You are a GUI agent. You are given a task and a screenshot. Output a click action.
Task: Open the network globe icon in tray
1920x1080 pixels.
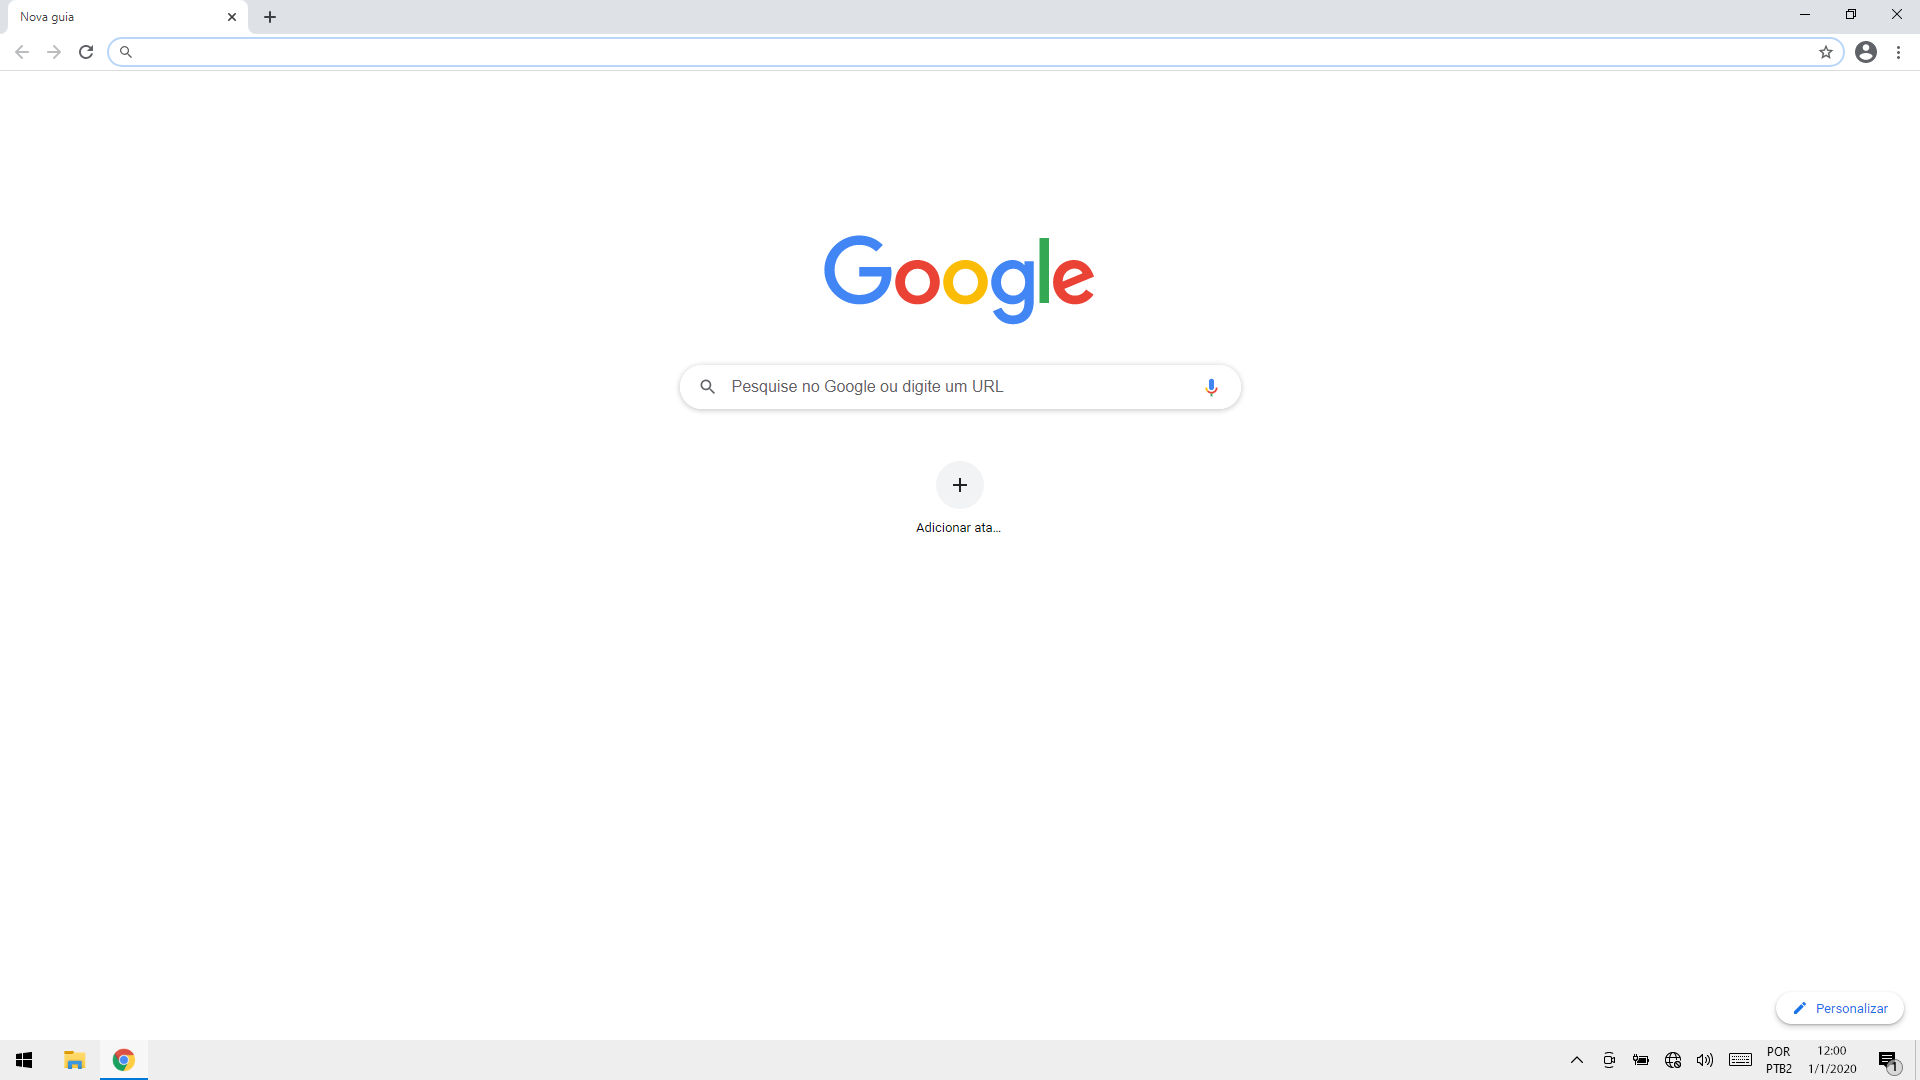tap(1673, 1060)
